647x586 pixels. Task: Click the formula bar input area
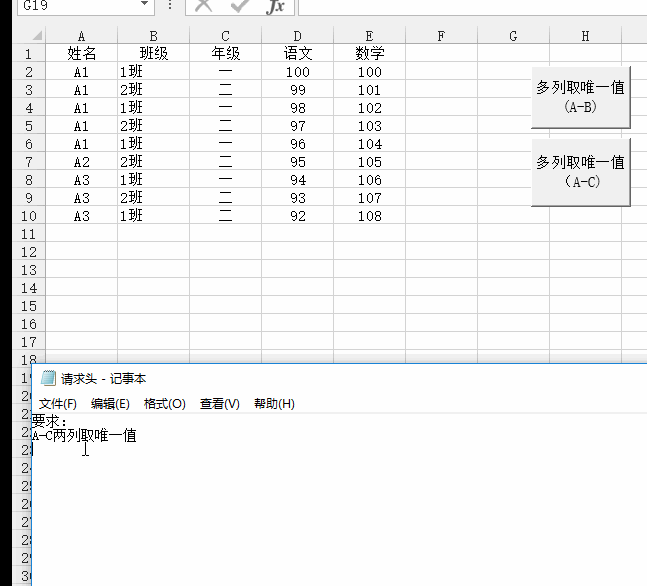pos(472,7)
